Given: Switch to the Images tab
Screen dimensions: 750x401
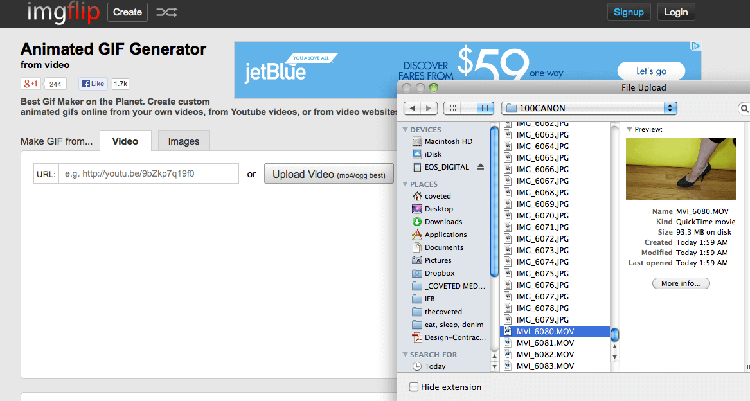Looking at the screenshot, I should pyautogui.click(x=182, y=142).
